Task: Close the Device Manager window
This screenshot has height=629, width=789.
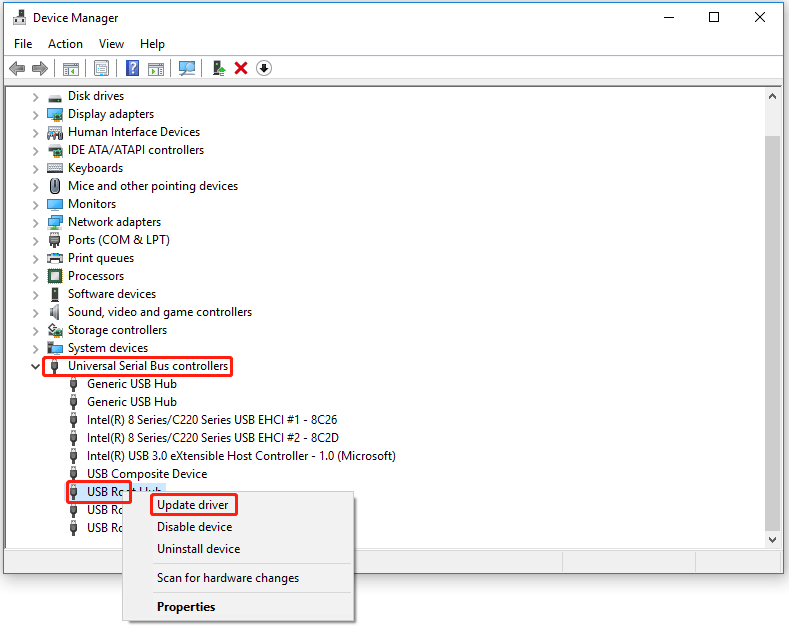Action: [x=760, y=18]
